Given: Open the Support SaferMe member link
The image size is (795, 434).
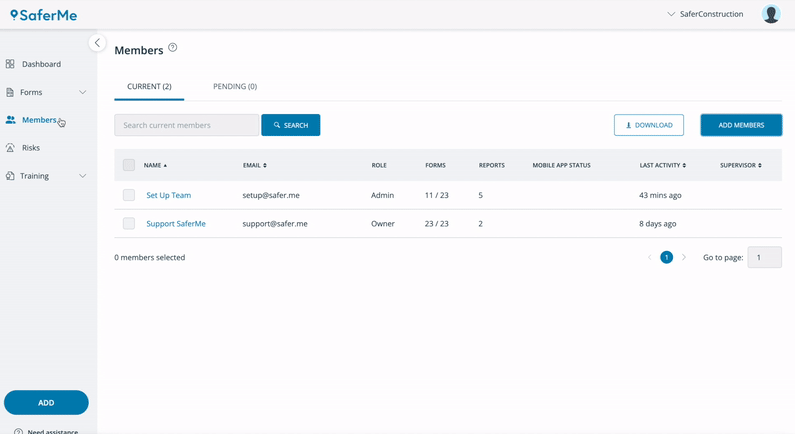Looking at the screenshot, I should [176, 224].
